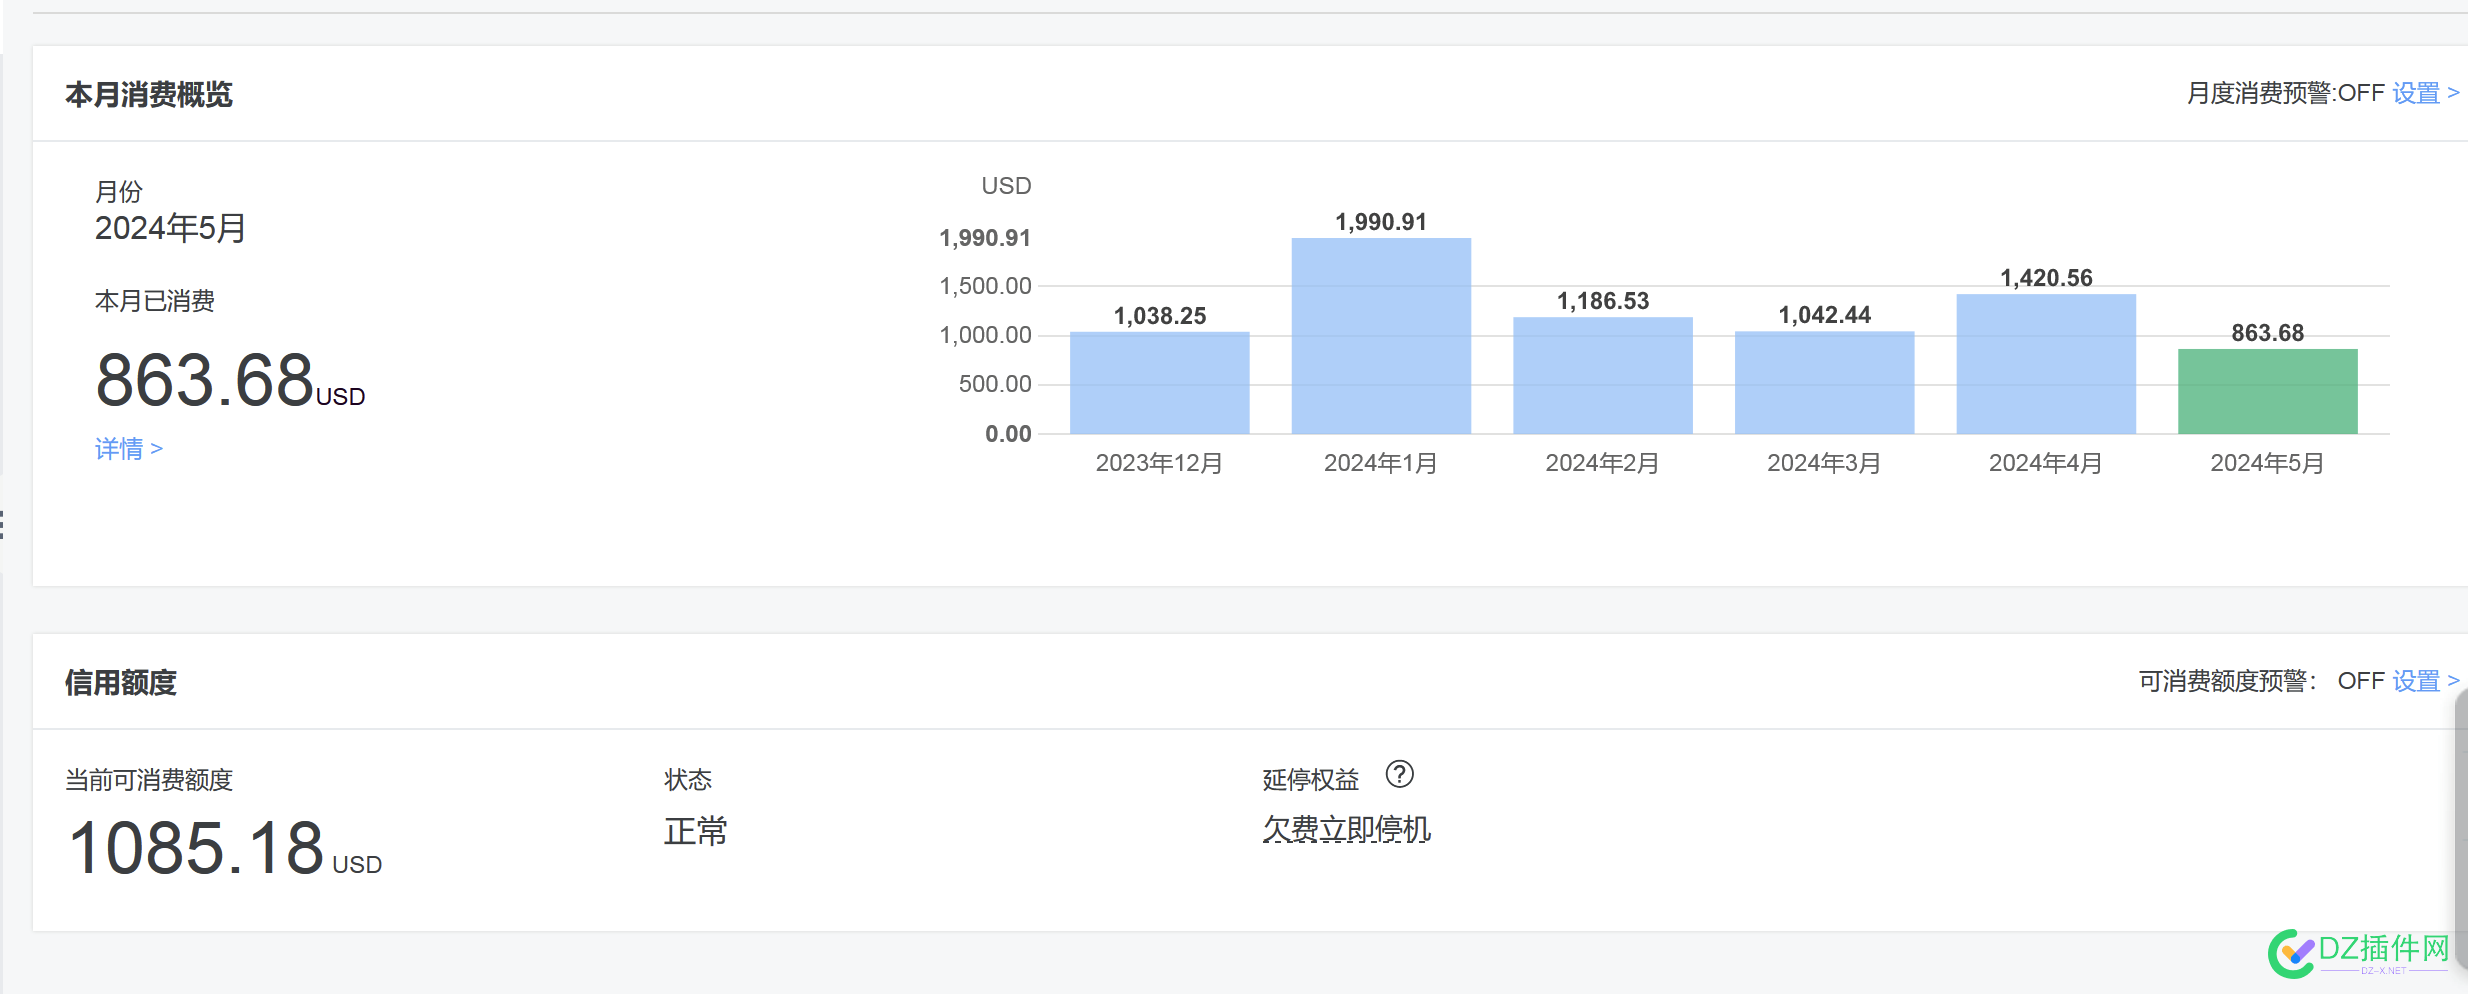Open 设置 for 月度消费预警
The width and height of the screenshot is (2468, 994).
2425,93
